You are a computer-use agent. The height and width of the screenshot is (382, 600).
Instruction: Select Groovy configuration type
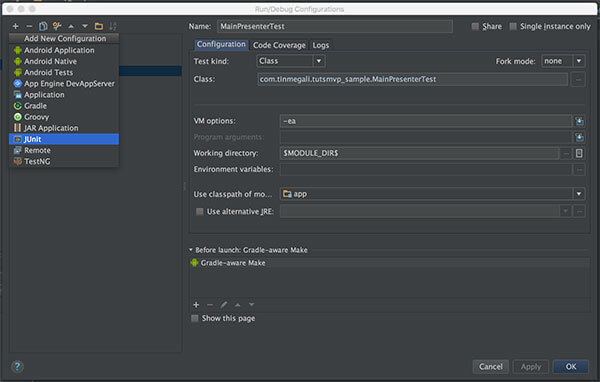[x=64, y=117]
